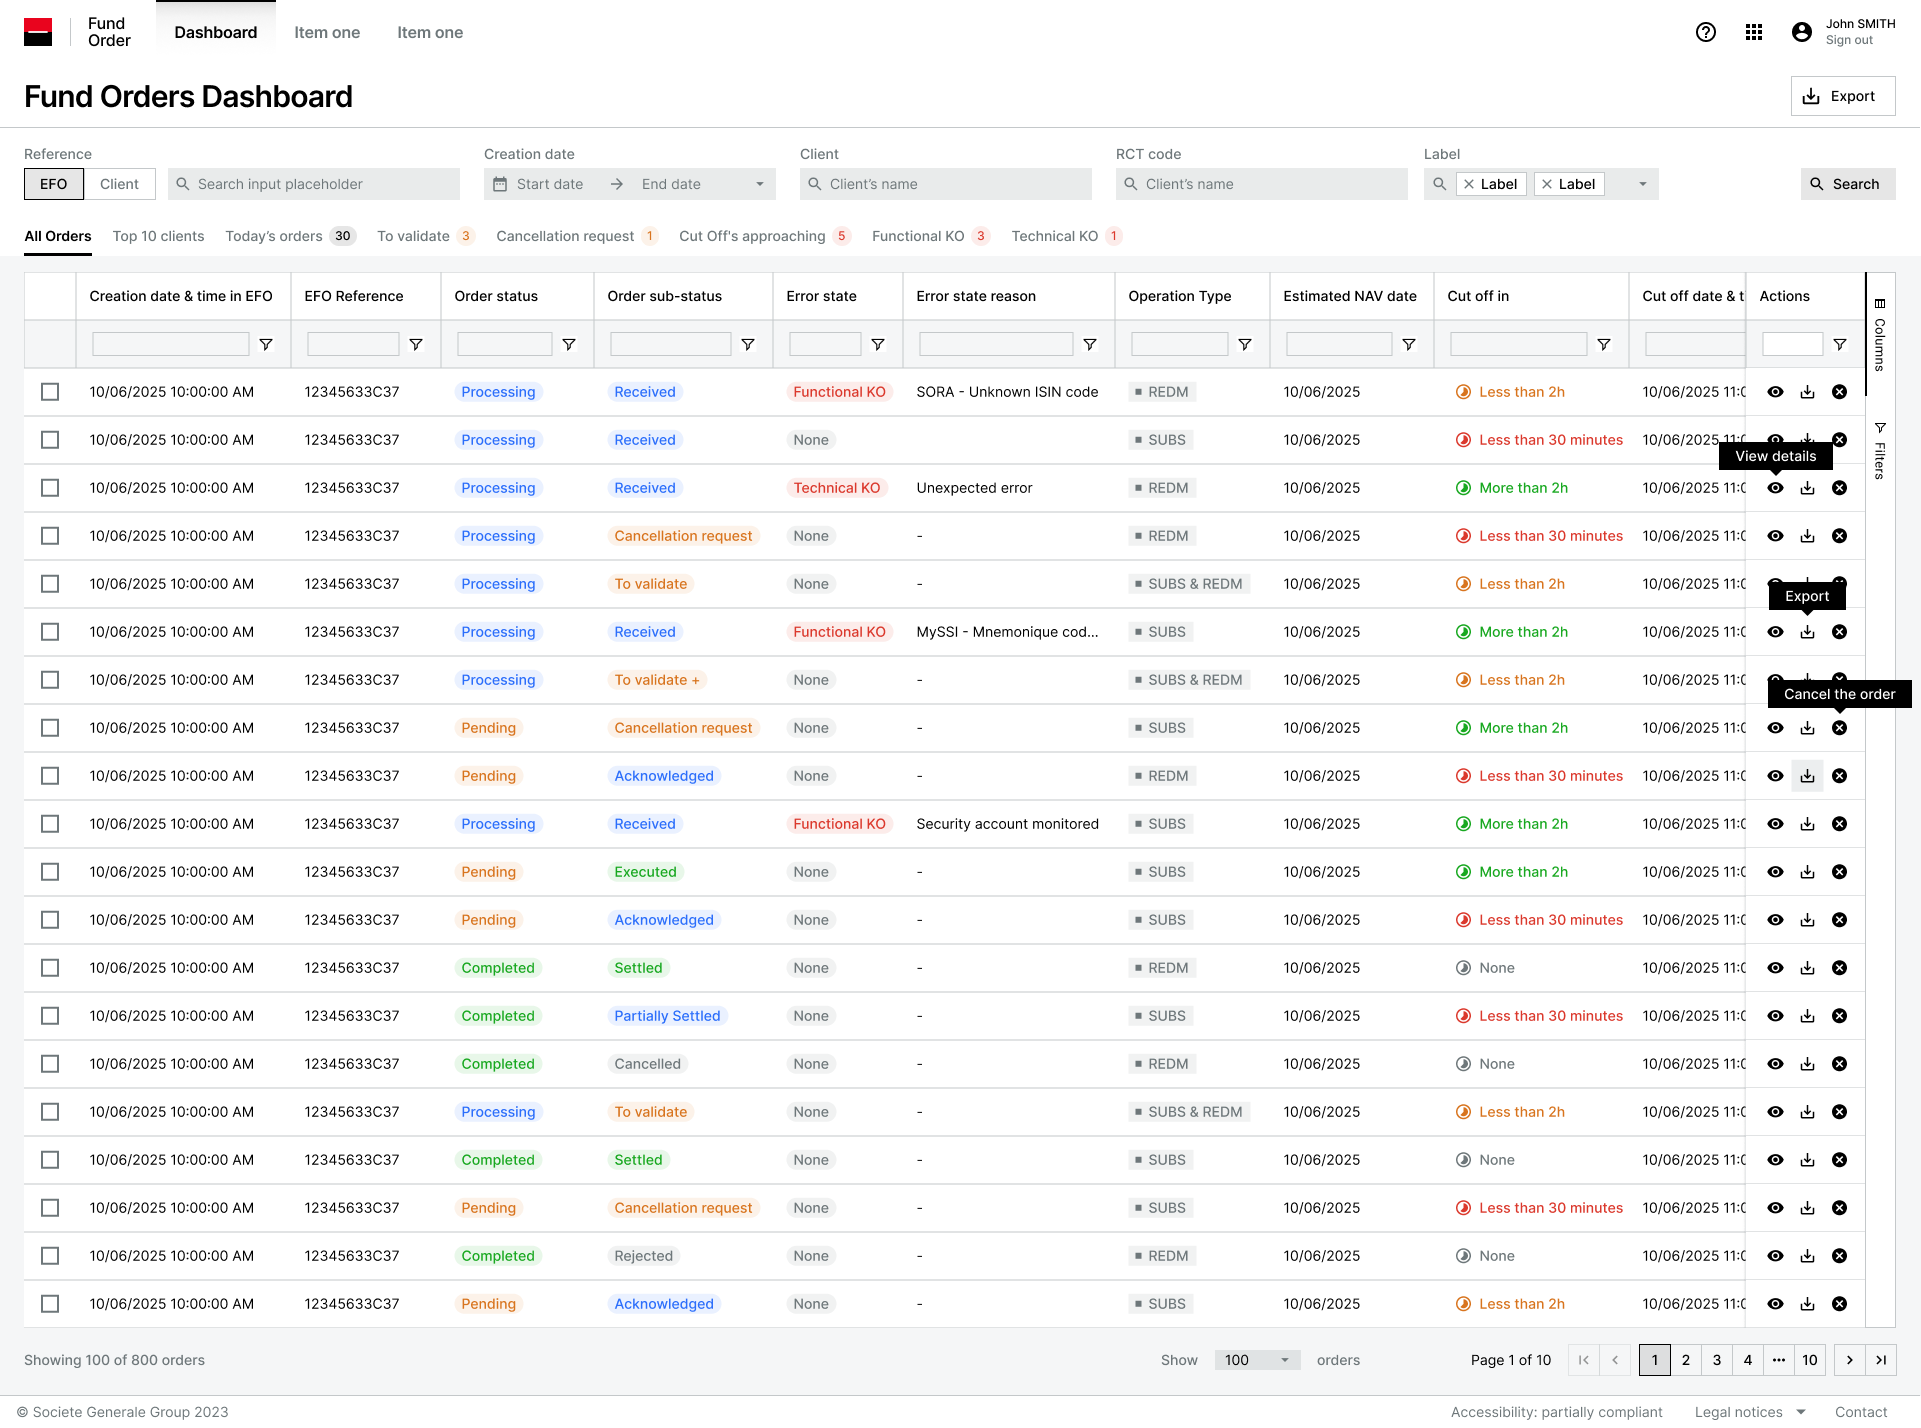The width and height of the screenshot is (1921, 1428).
Task: Click filter icon for Error state reason column
Action: tap(1090, 344)
